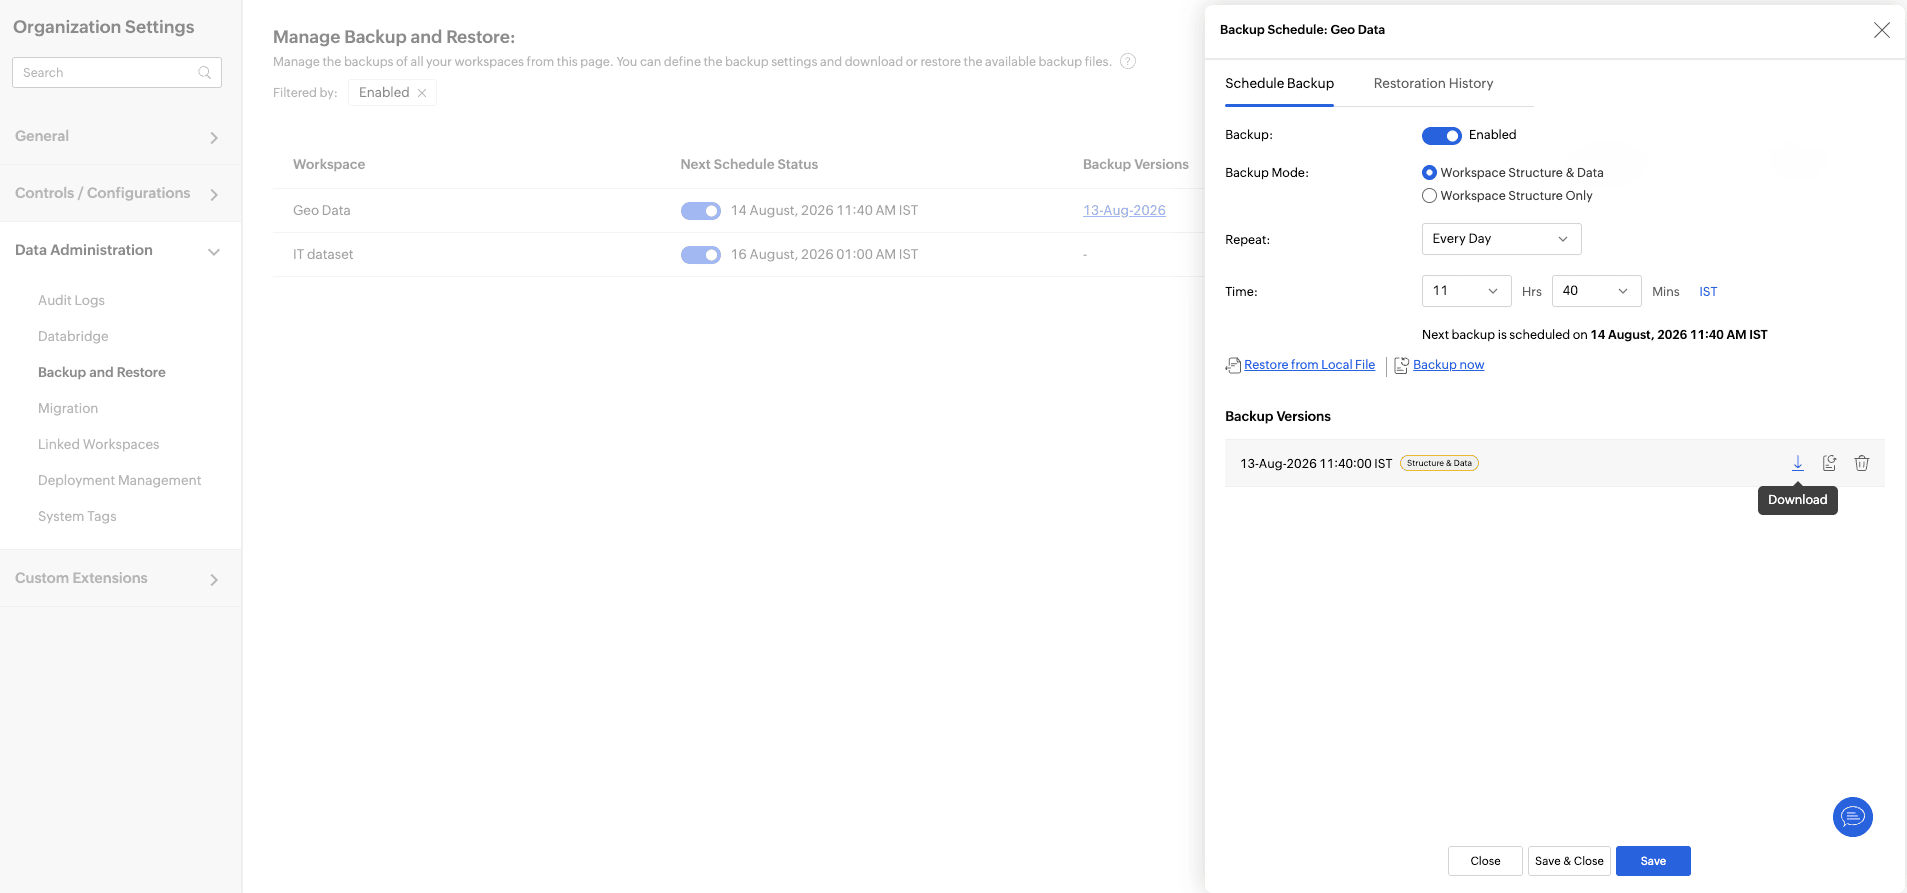The width and height of the screenshot is (1907, 893).
Task: Click the Structure & Data badge
Action: [1439, 463]
